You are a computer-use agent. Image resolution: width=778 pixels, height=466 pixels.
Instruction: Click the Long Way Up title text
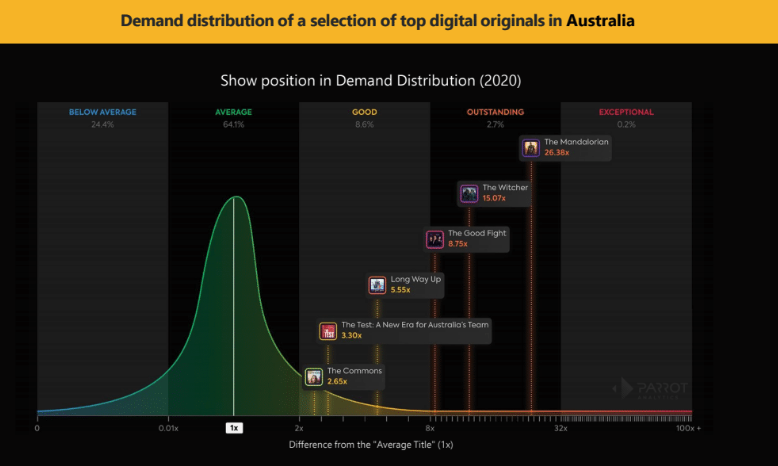[x=415, y=279]
